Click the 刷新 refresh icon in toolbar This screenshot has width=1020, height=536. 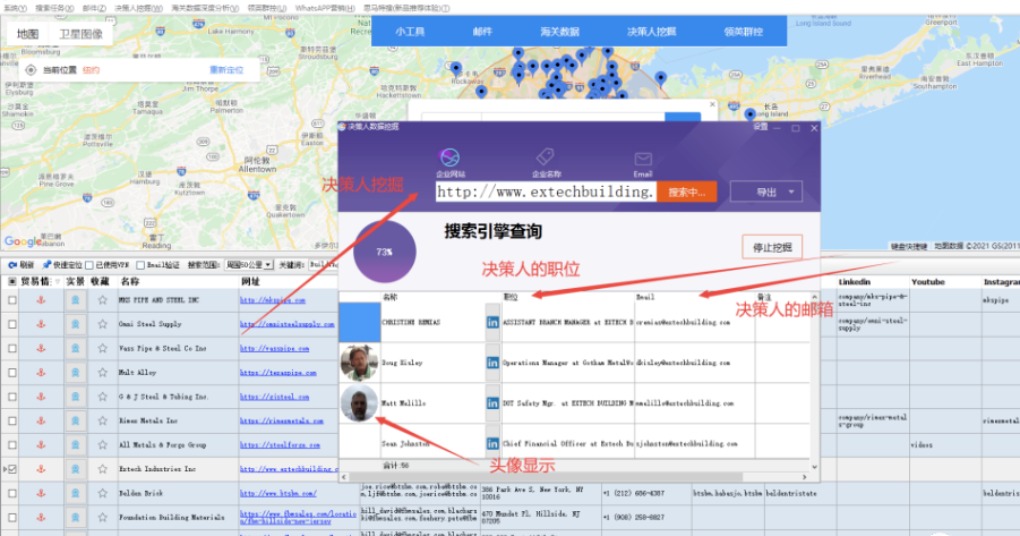[12, 265]
